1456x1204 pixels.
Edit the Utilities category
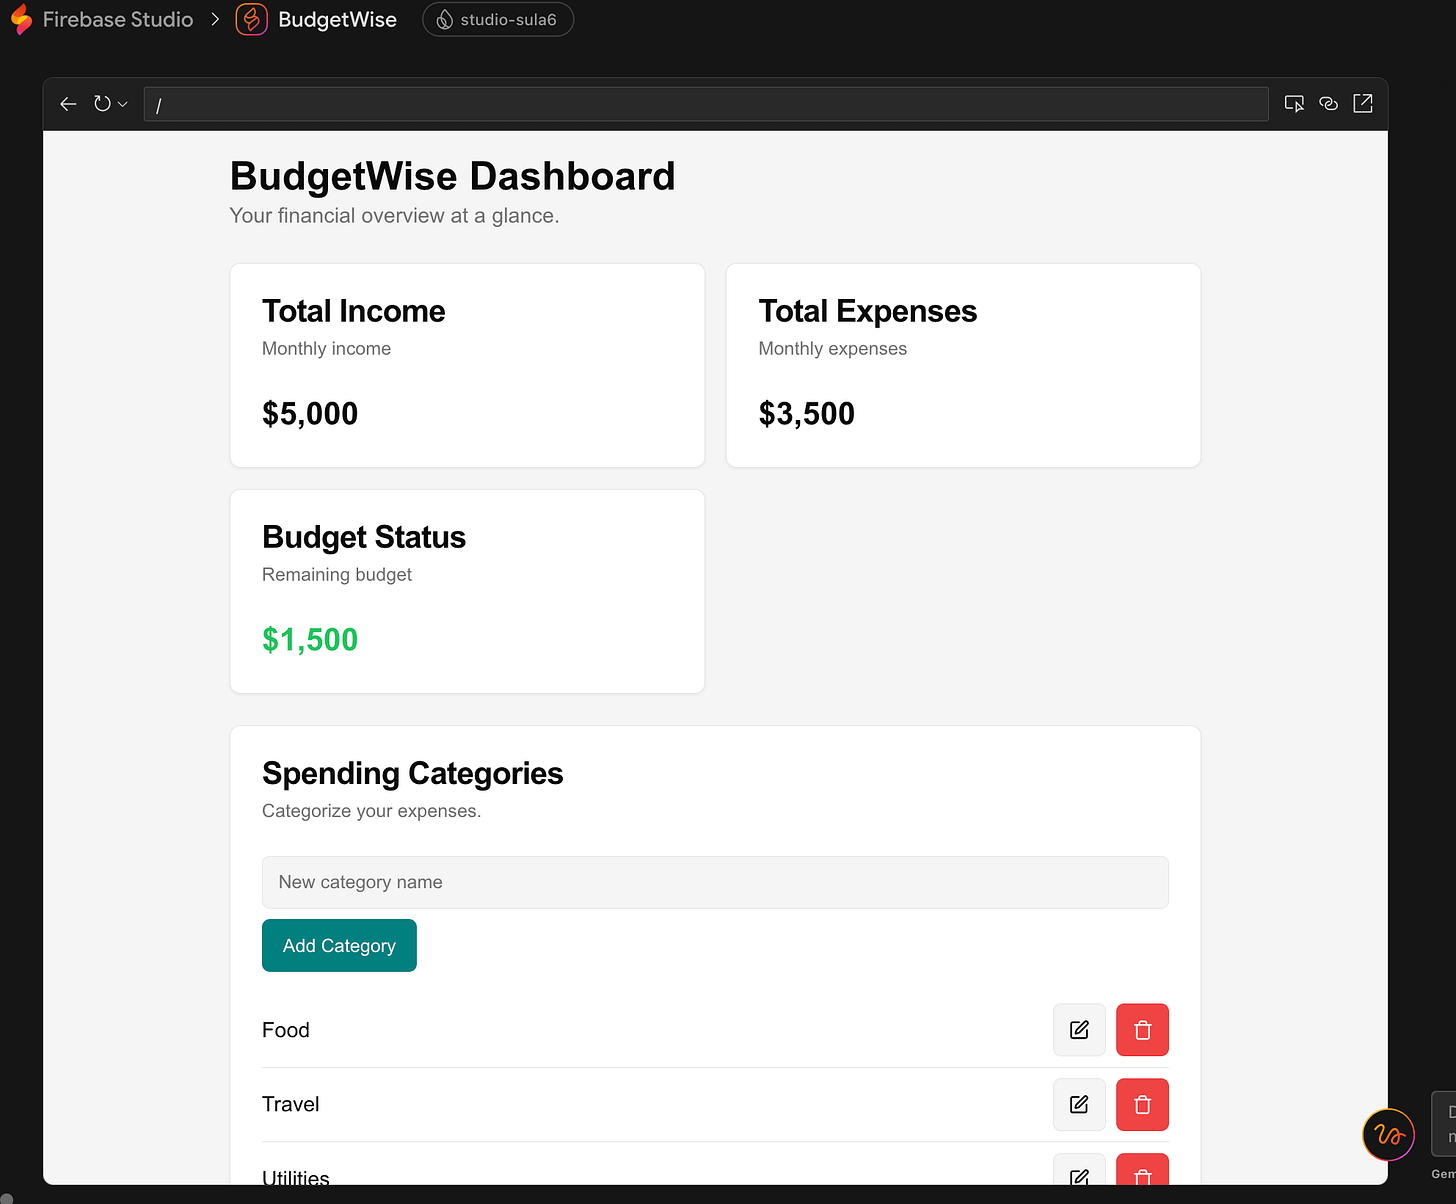(x=1079, y=1170)
